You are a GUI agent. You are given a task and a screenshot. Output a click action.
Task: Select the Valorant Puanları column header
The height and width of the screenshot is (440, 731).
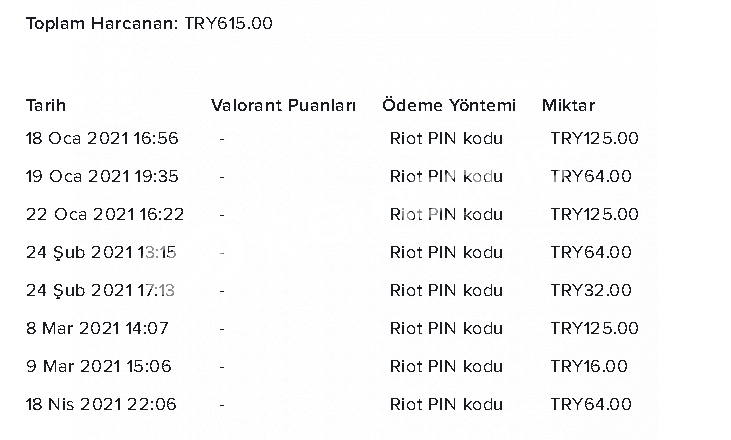pyautogui.click(x=283, y=105)
